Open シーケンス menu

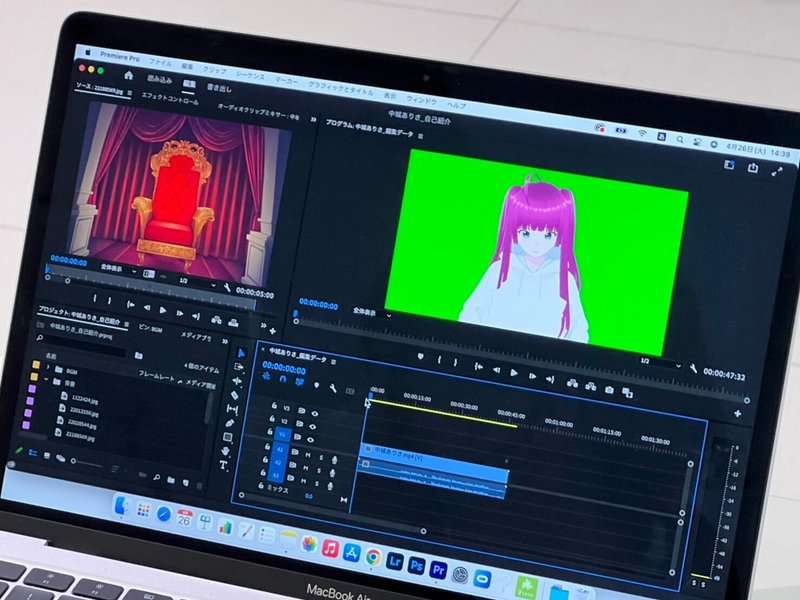tap(249, 76)
